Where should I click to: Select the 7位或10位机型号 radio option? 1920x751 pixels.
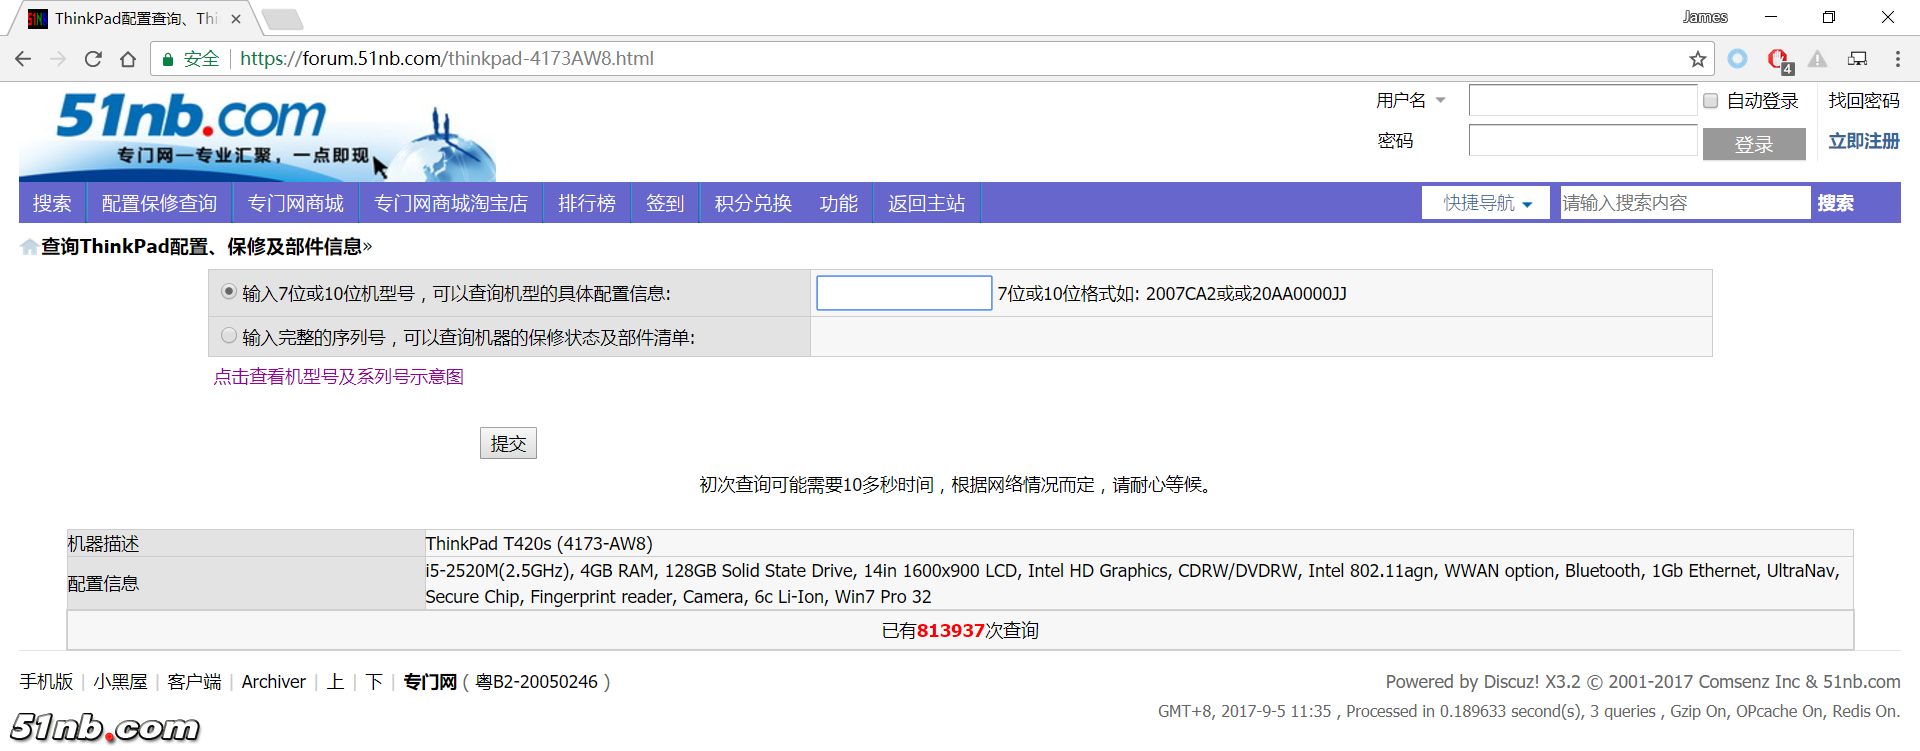(x=229, y=292)
